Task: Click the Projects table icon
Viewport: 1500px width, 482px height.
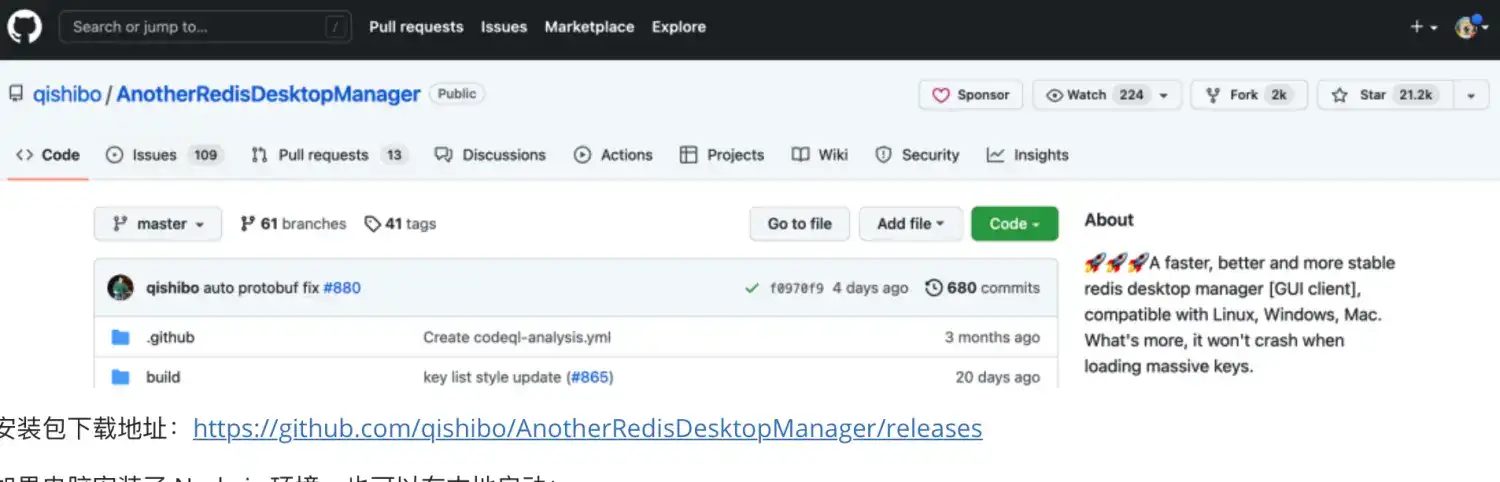Action: [688, 155]
